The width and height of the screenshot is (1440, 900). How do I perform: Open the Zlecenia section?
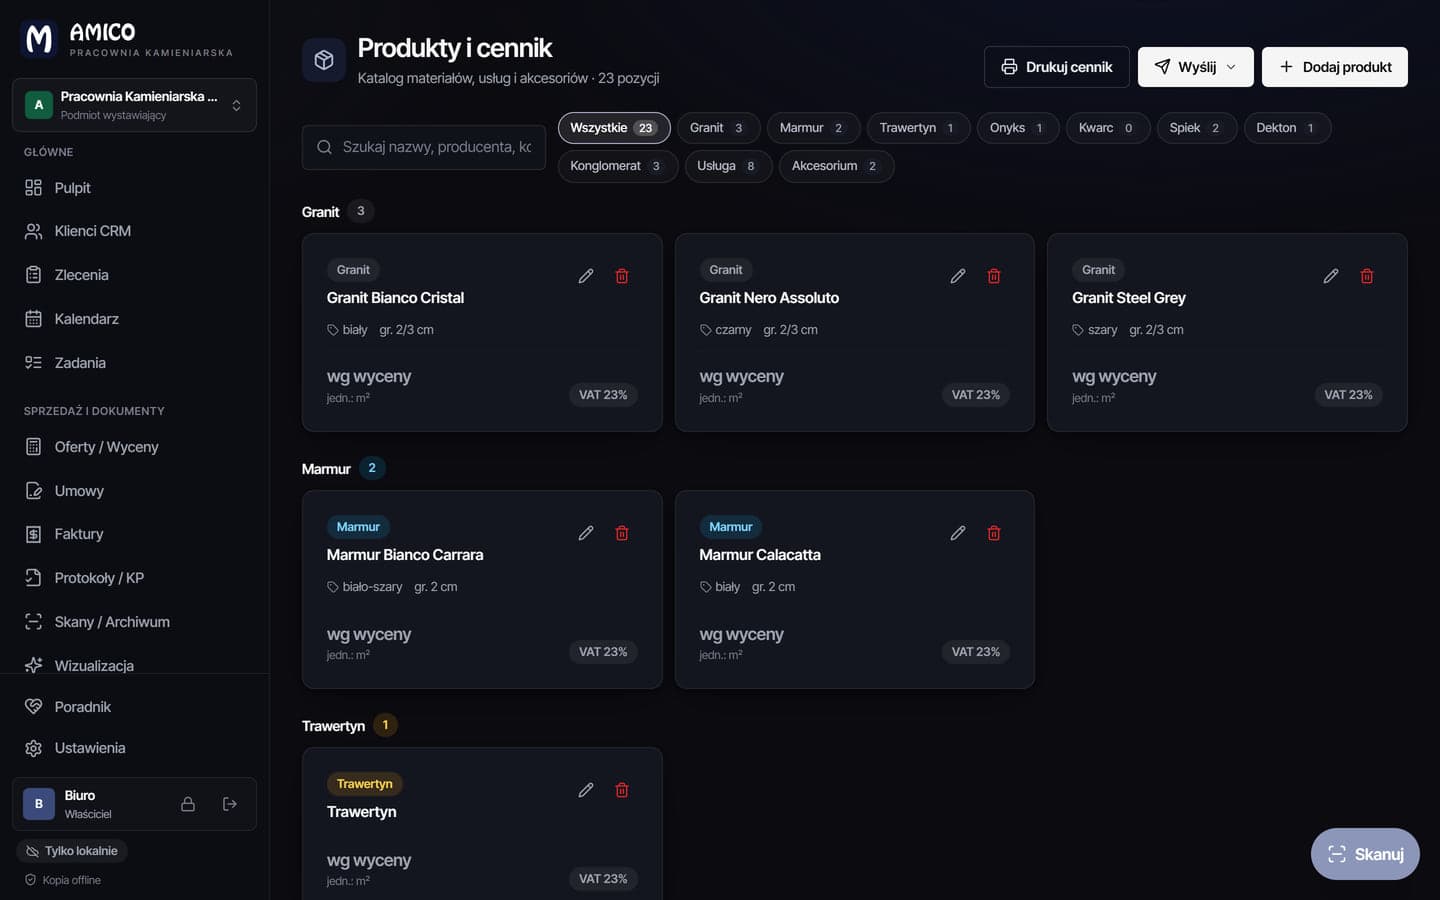pyautogui.click(x=134, y=275)
